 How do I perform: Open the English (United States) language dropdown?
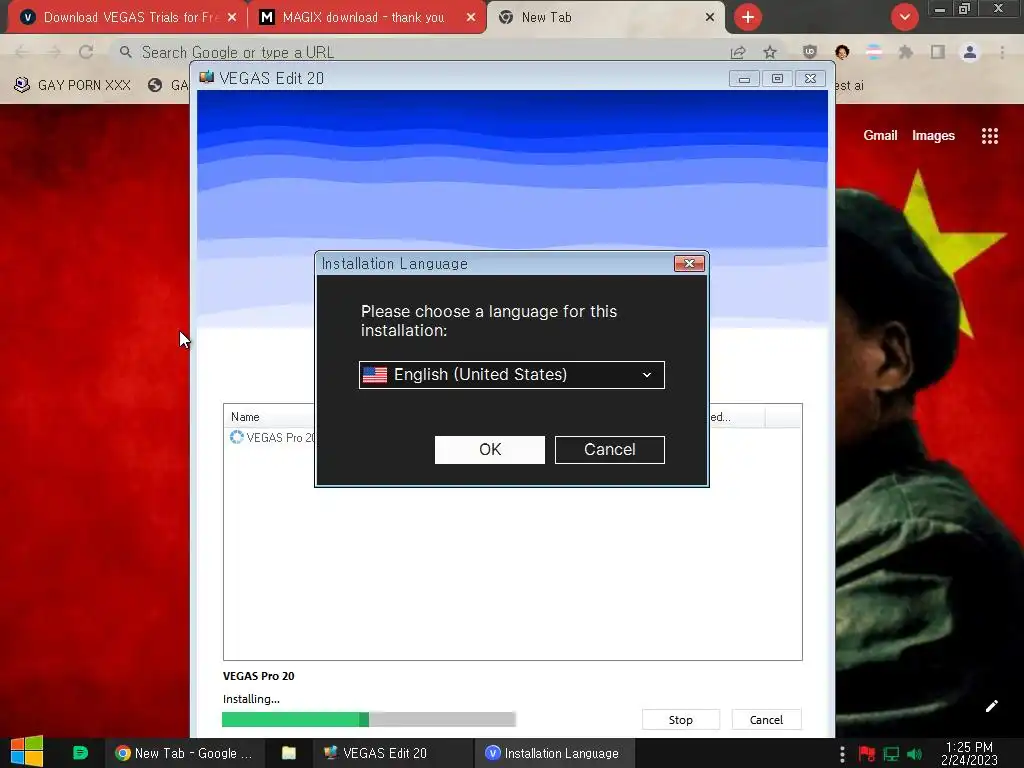(511, 375)
